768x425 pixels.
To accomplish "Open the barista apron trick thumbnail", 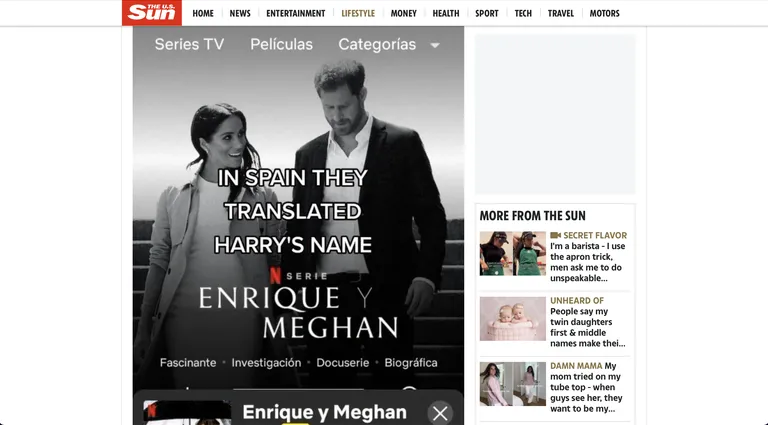I will pyautogui.click(x=512, y=253).
